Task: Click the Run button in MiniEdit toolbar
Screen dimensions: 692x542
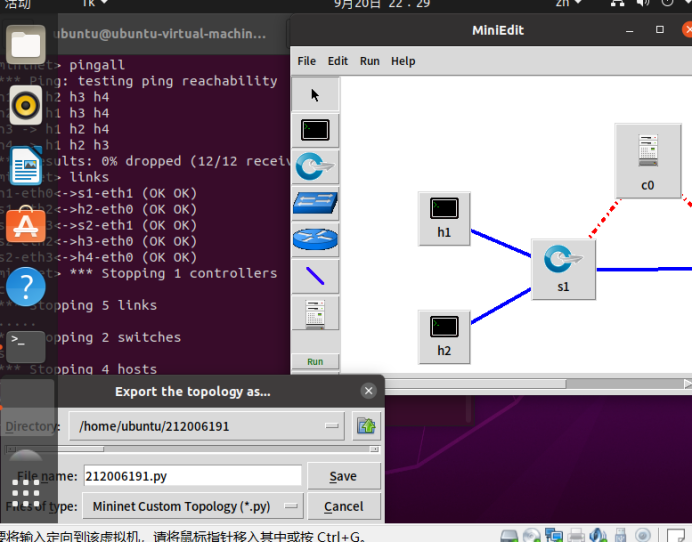Action: (315, 361)
